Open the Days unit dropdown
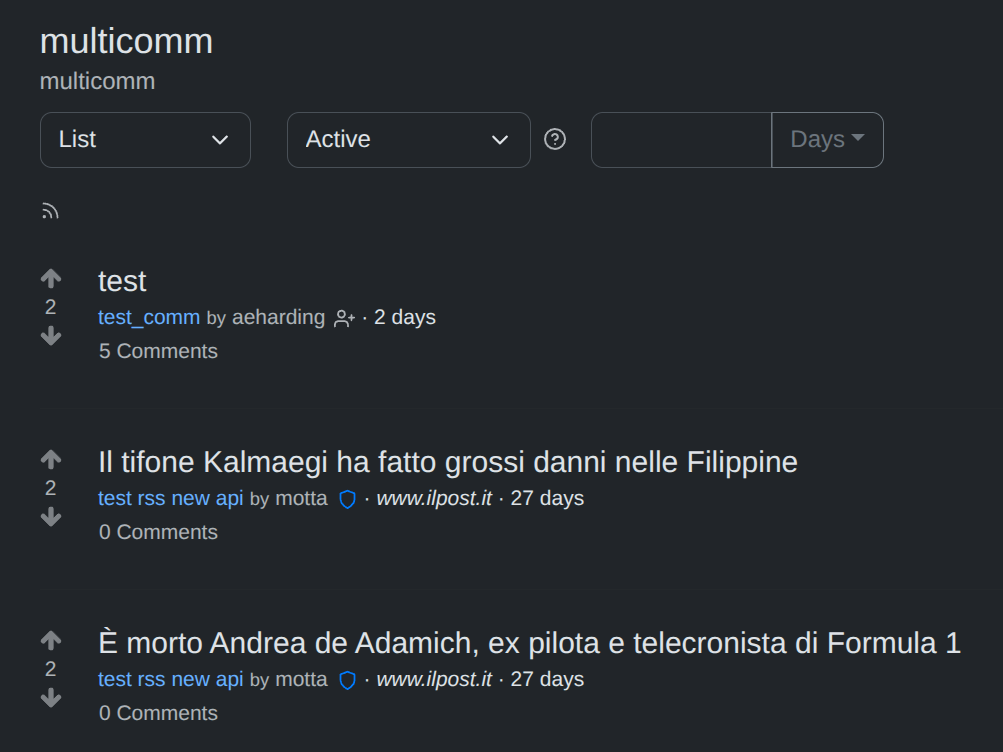Image resolution: width=1003 pixels, height=752 pixels. click(x=827, y=140)
